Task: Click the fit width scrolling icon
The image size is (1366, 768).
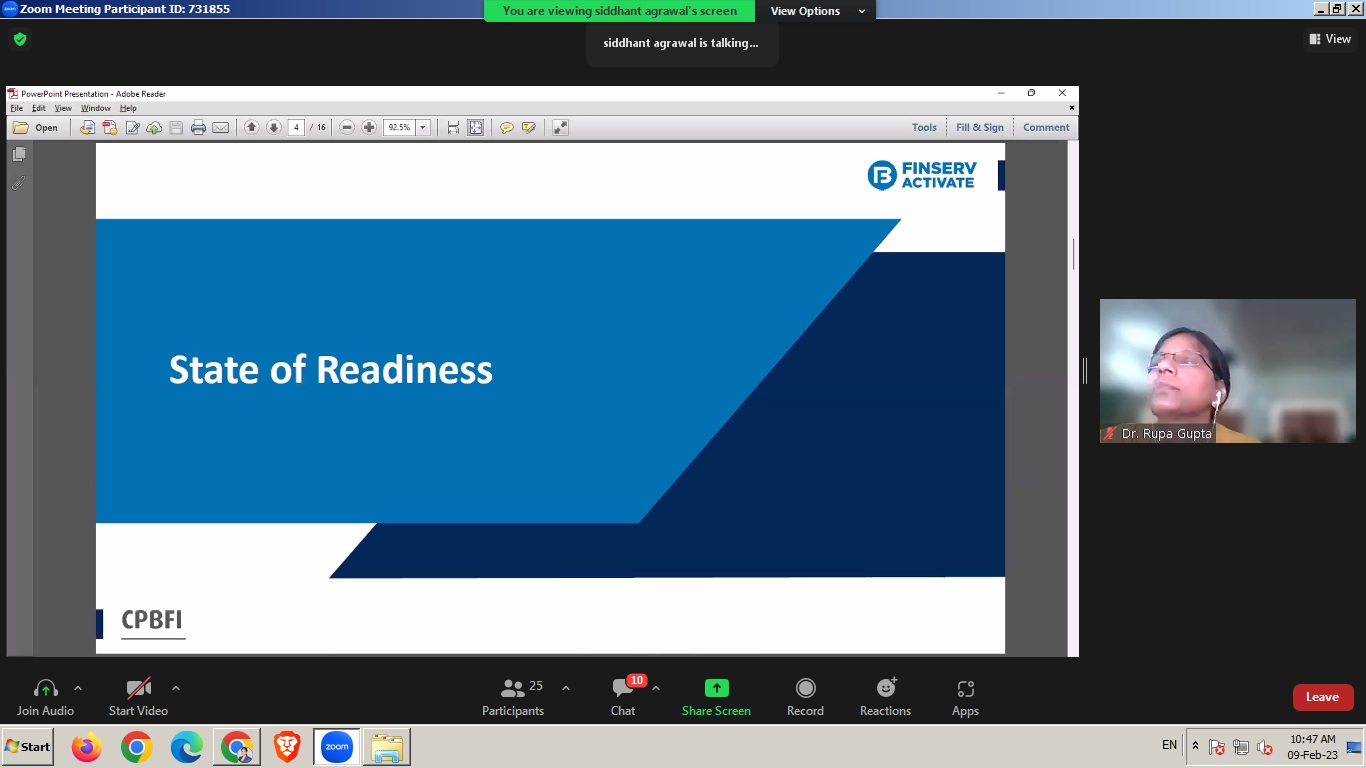Action: pyautogui.click(x=453, y=127)
